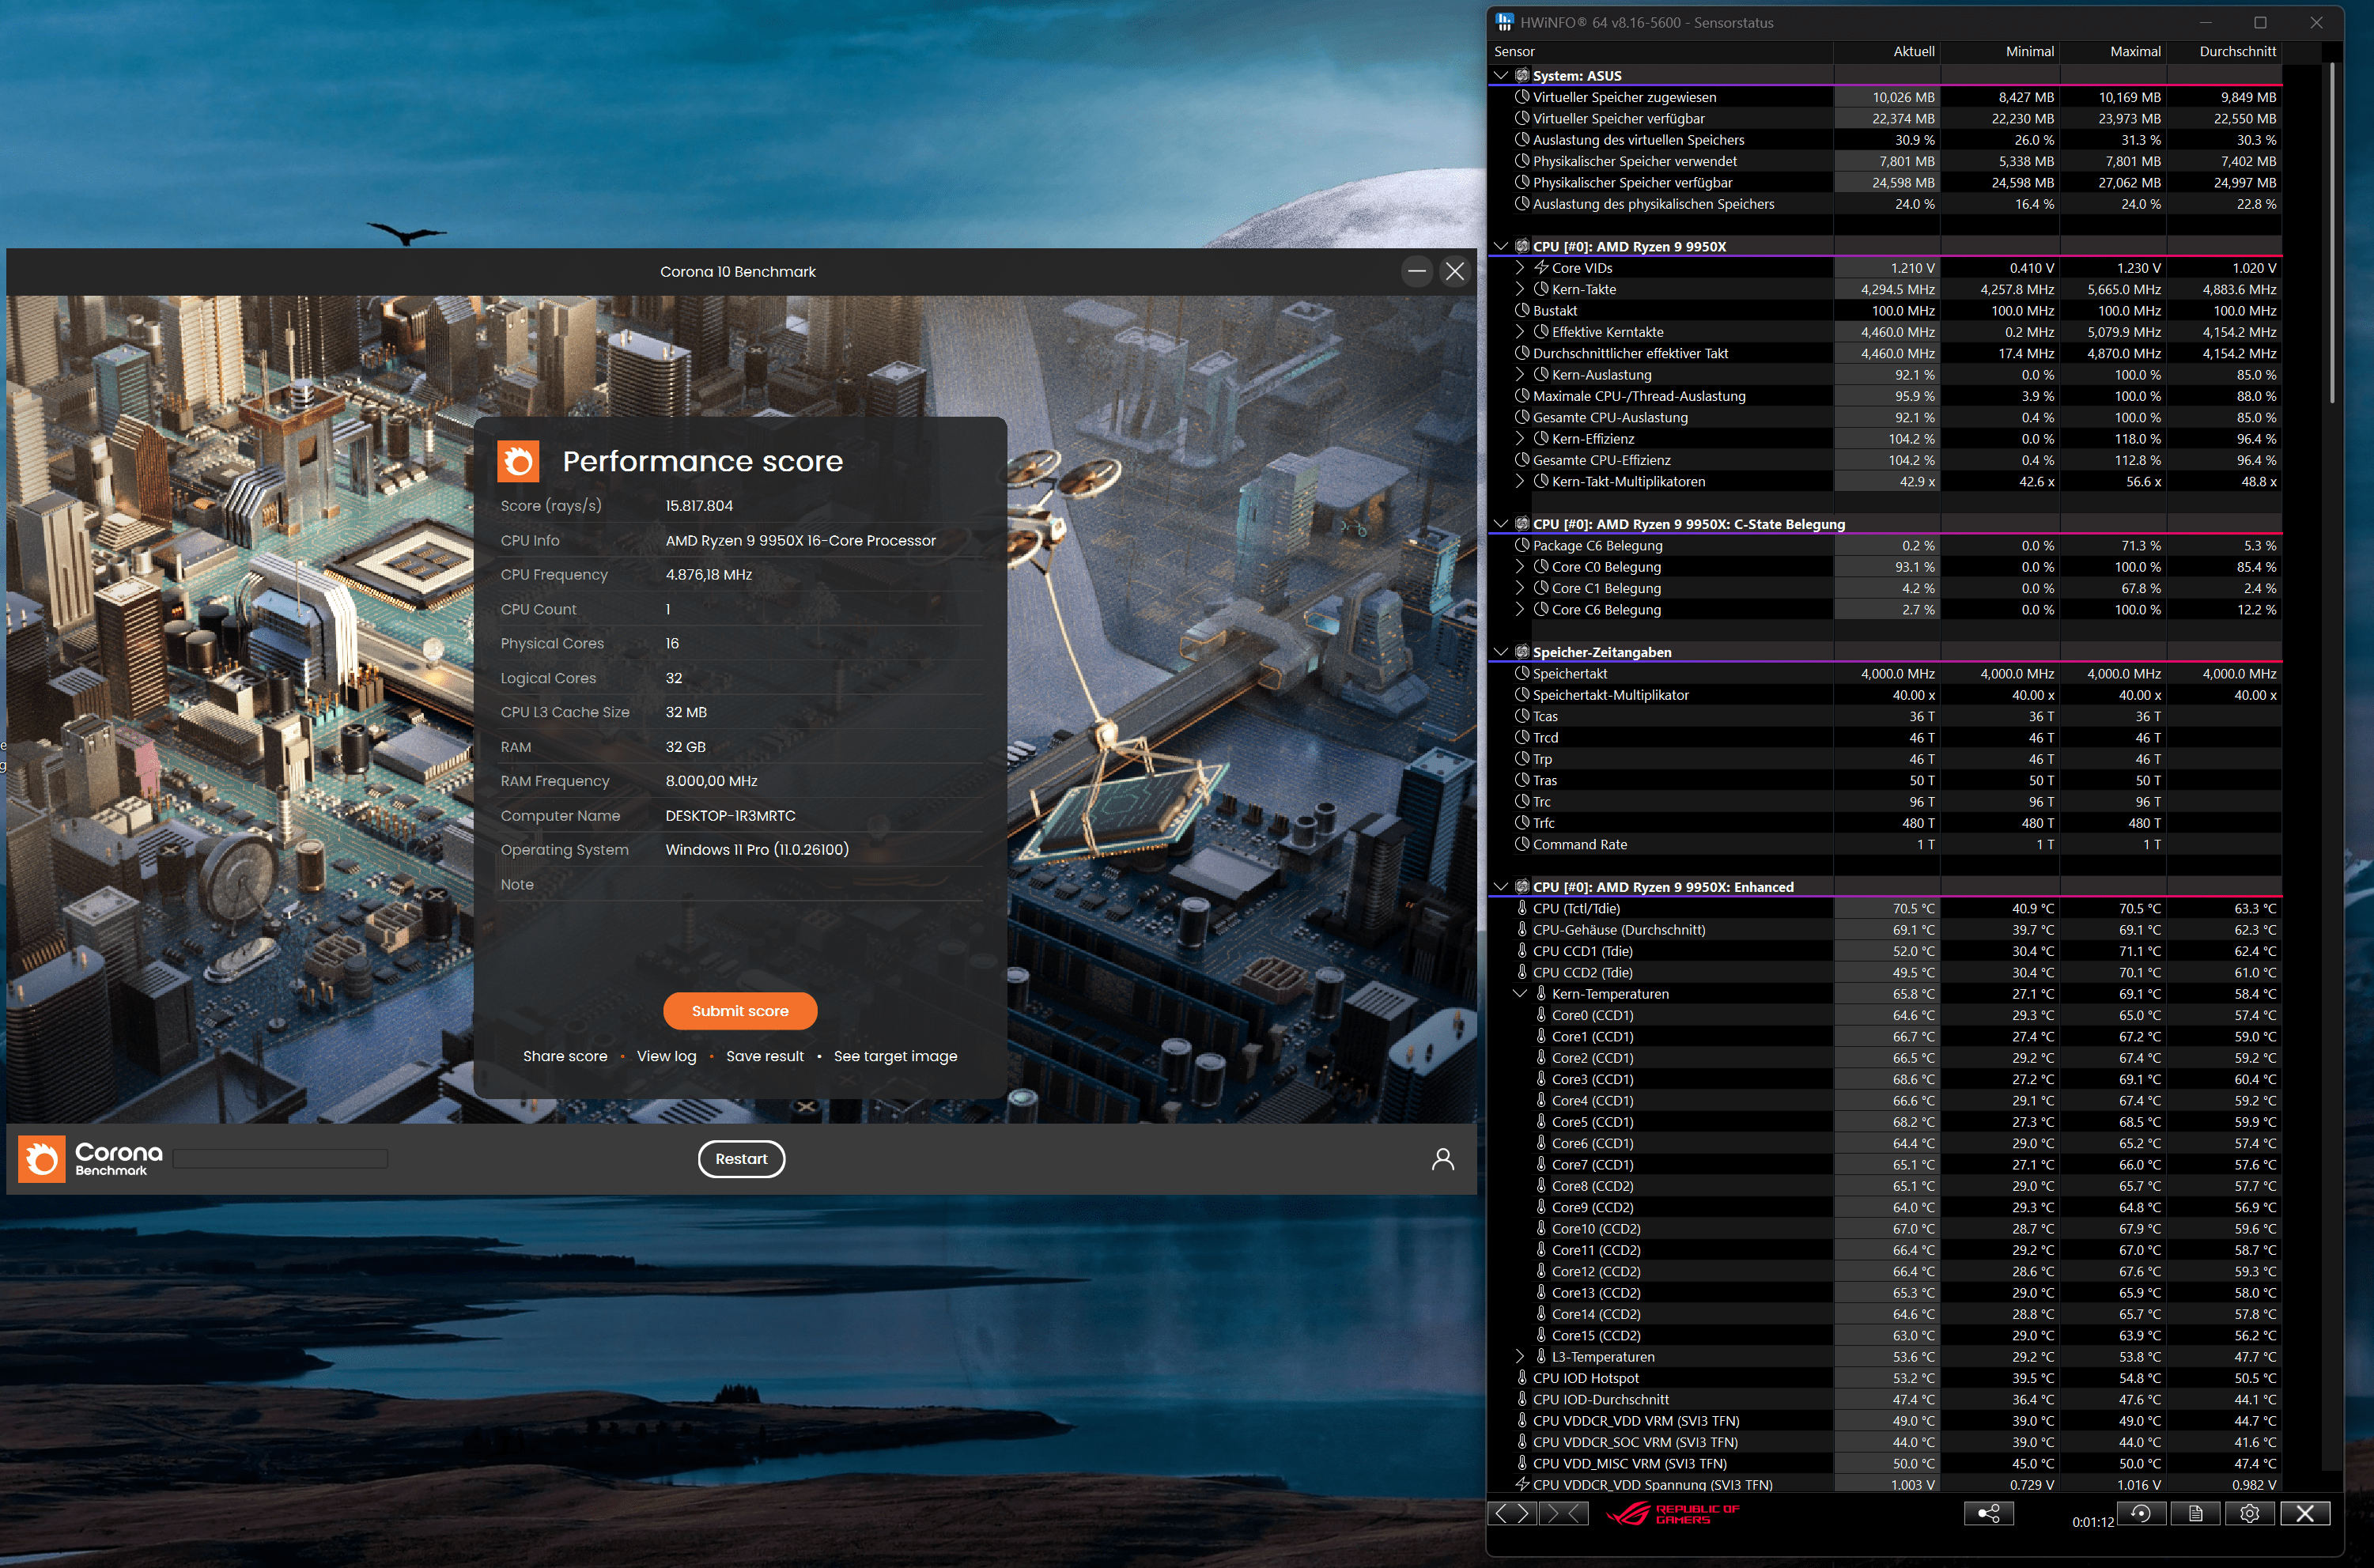
Task: Expand the Kern-Takt-Multiplikatoren row
Action: coord(1520,482)
